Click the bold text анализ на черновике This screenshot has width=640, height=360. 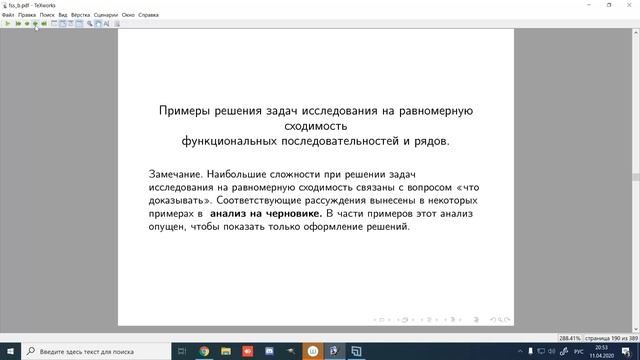[x=266, y=213]
